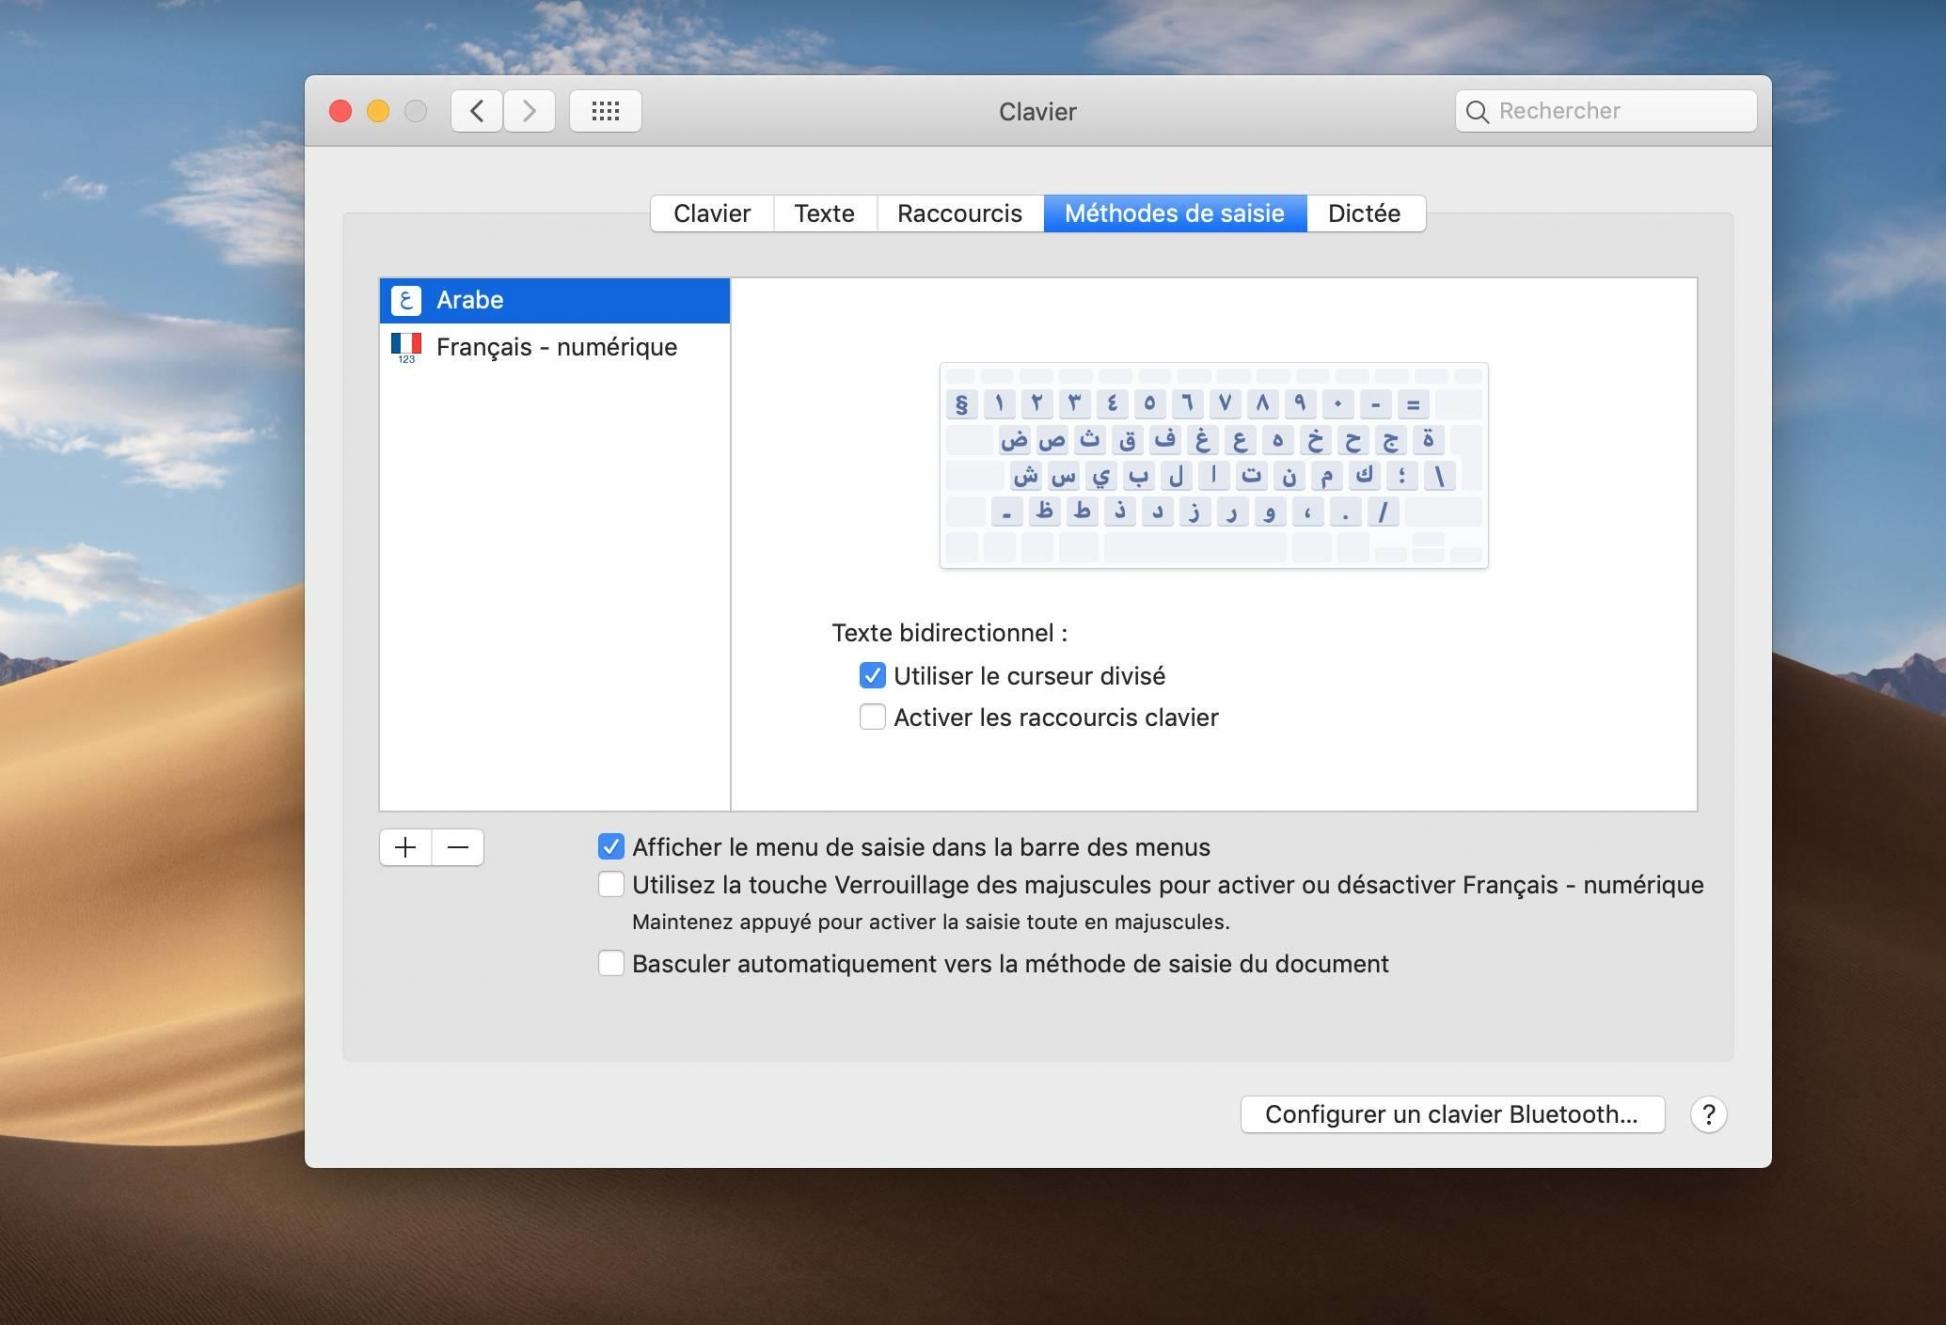Disable Afficher le menu de saisie option
Image resolution: width=1946 pixels, height=1325 pixels.
(610, 846)
